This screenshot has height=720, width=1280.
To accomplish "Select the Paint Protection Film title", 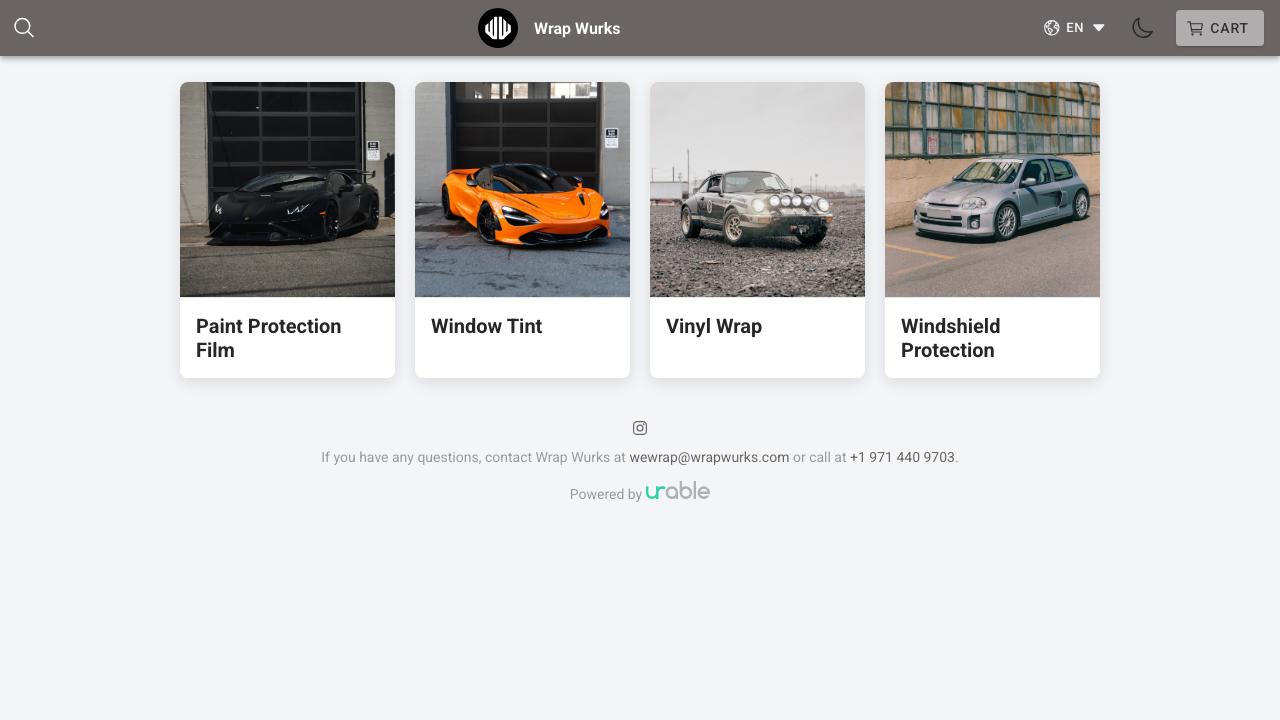I will [x=268, y=338].
